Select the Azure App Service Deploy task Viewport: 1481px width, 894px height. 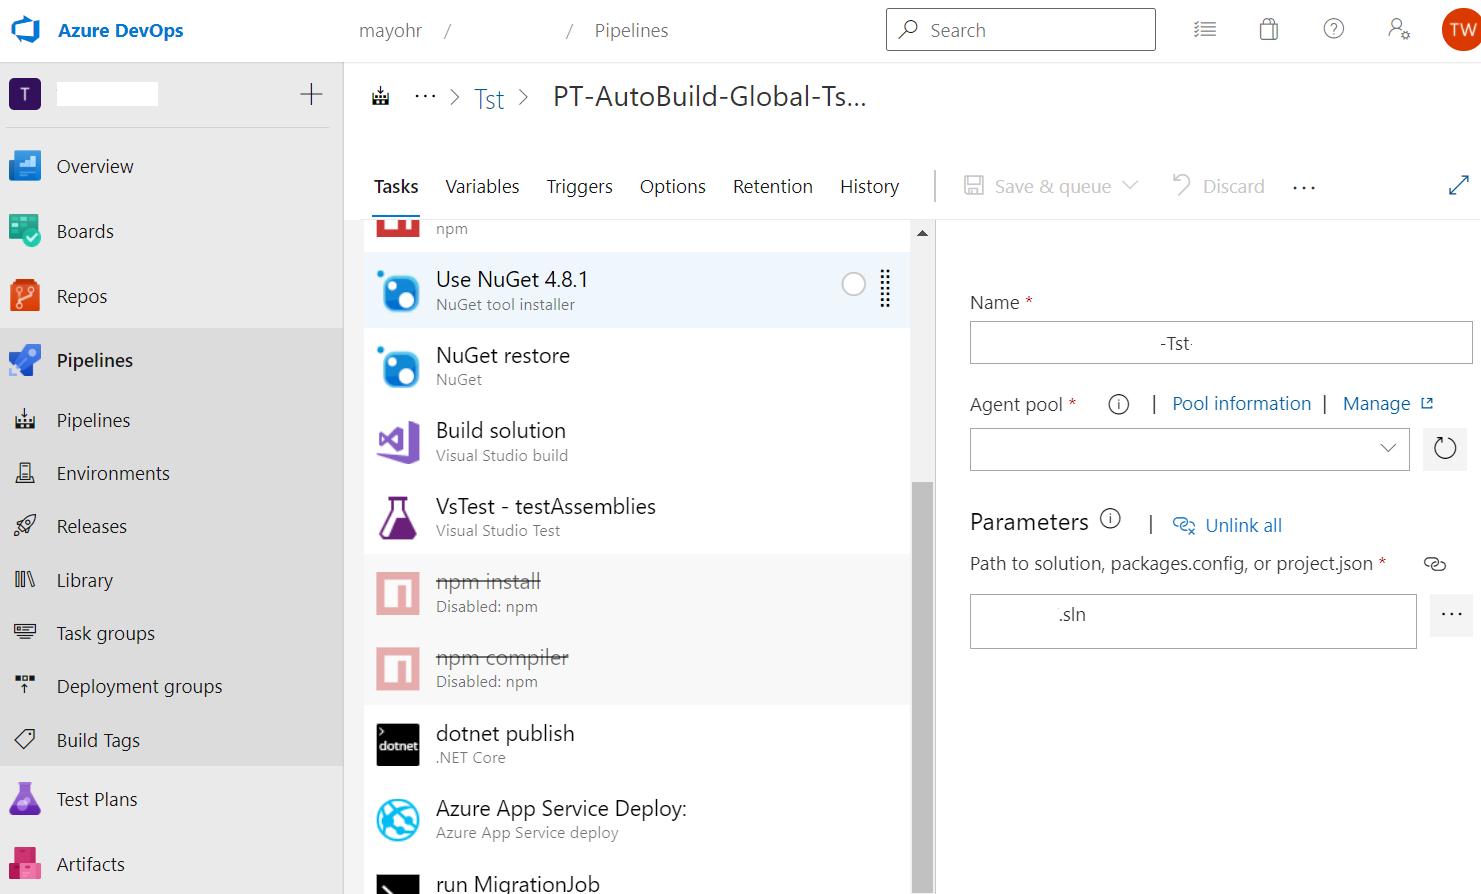[637, 819]
